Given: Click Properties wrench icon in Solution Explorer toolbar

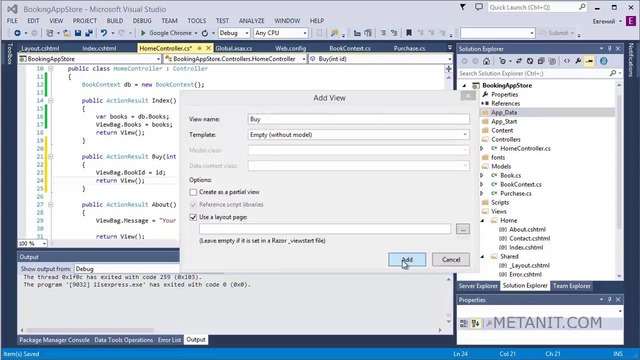Looking at the screenshot, I should [x=578, y=61].
